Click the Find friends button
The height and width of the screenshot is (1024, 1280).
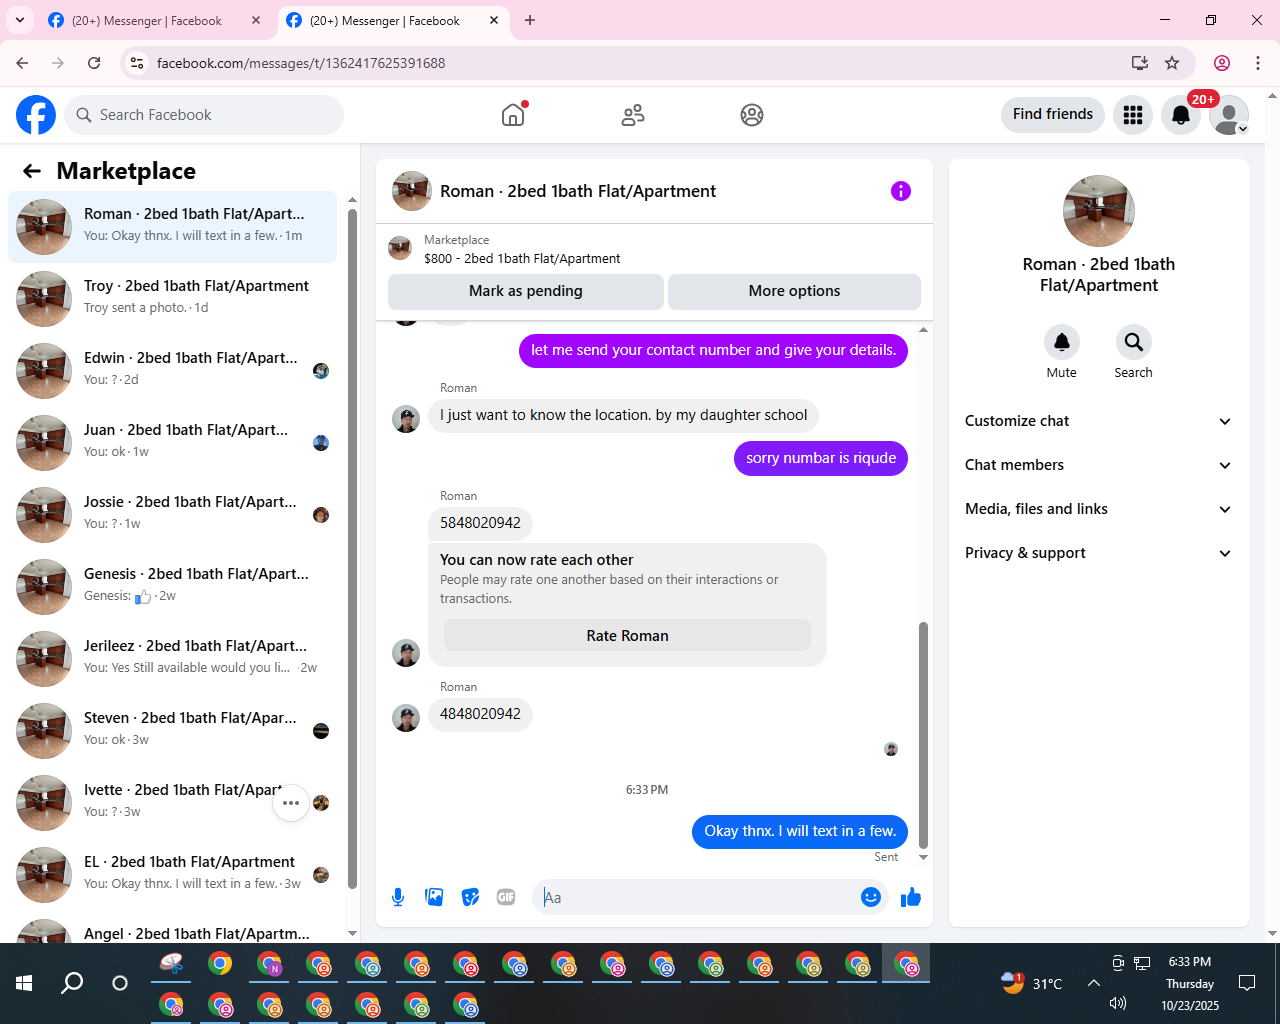[1053, 114]
